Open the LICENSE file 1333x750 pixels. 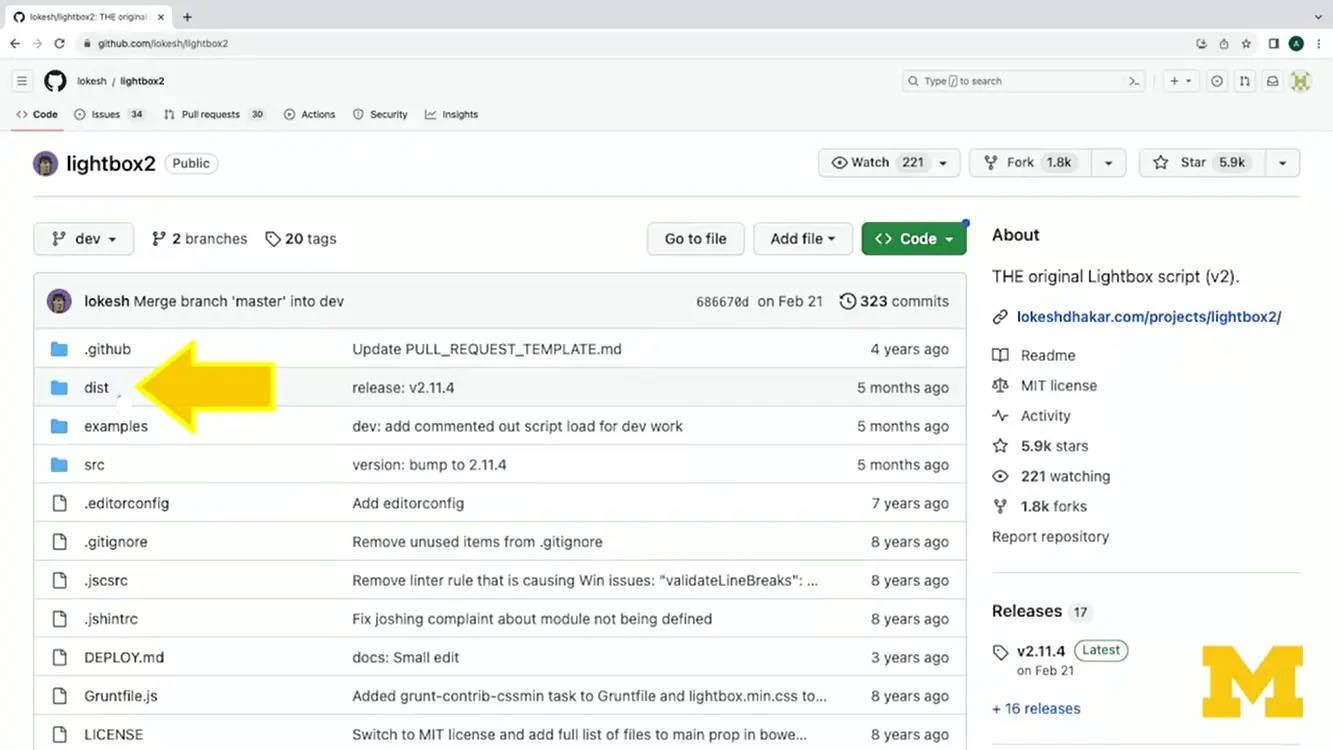(x=114, y=735)
